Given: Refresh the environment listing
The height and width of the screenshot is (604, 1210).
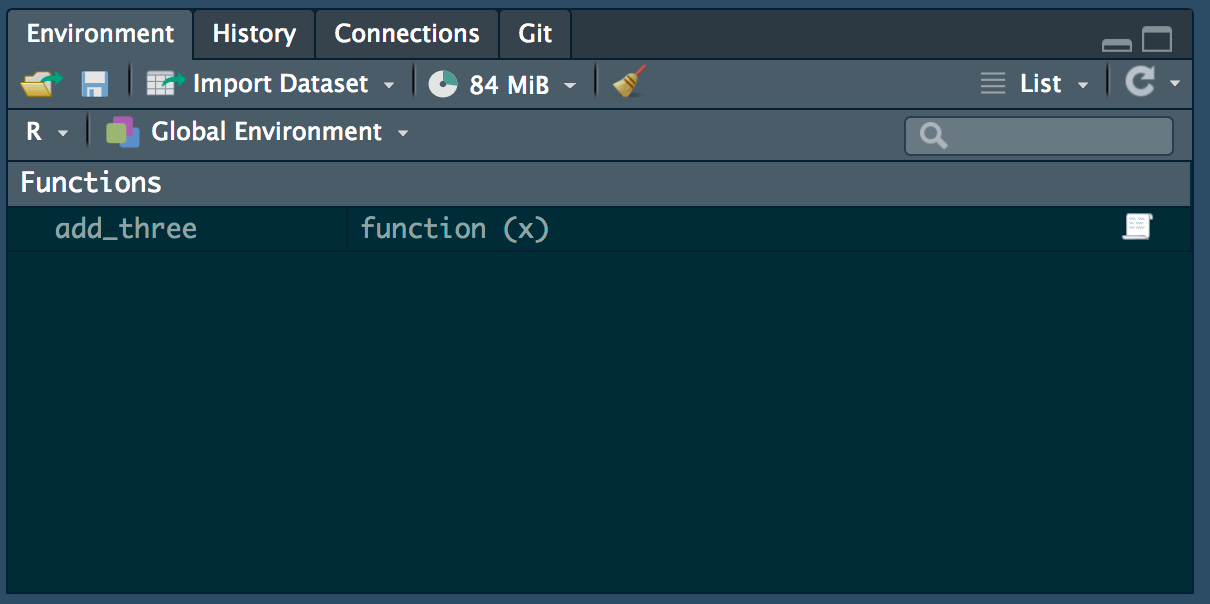Looking at the screenshot, I should (1143, 83).
